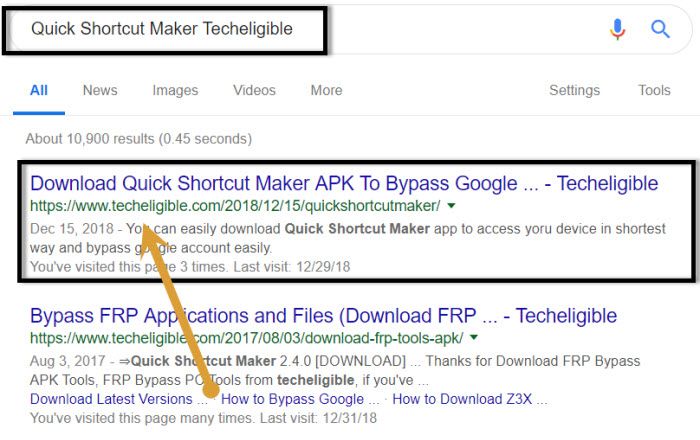Open Bypass FRP Applications and Files result

pos(323,316)
